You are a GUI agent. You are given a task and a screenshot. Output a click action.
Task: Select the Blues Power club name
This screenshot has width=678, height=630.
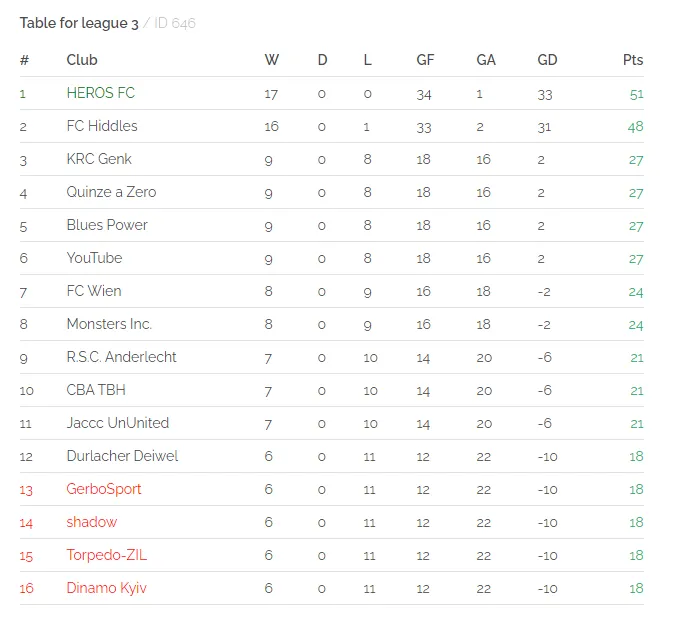107,225
